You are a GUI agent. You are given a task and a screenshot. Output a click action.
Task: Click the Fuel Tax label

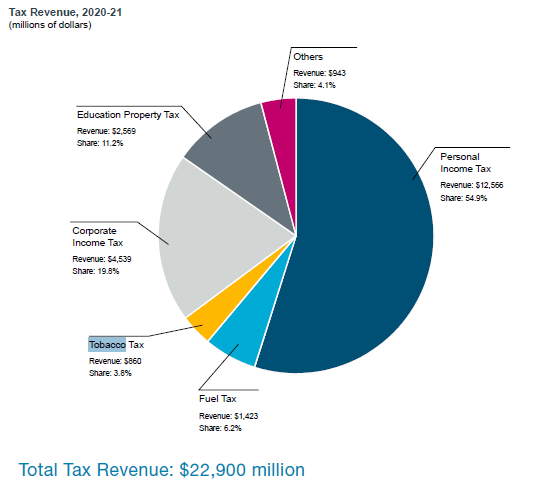tap(218, 399)
